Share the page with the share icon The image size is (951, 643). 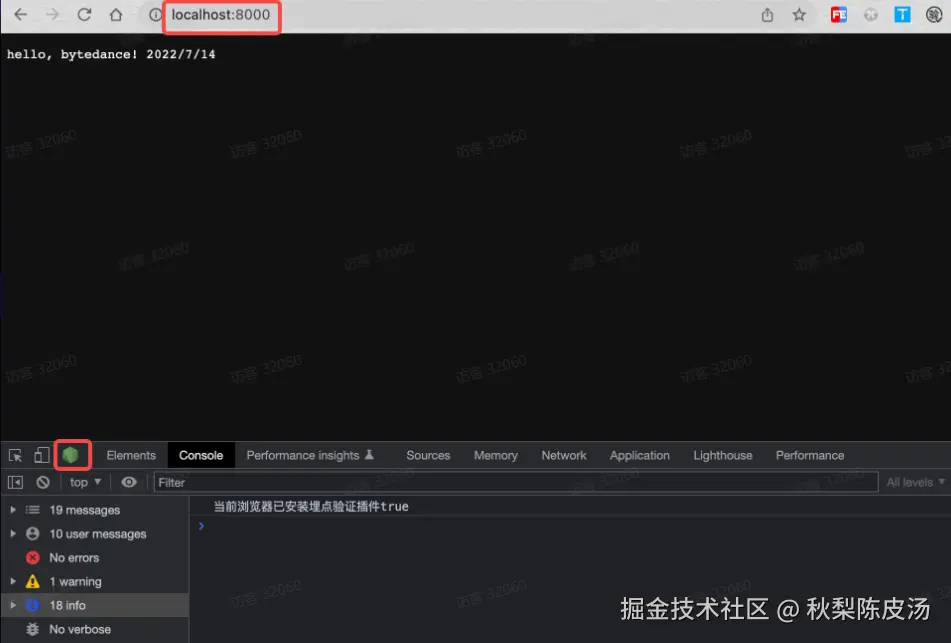(x=767, y=15)
